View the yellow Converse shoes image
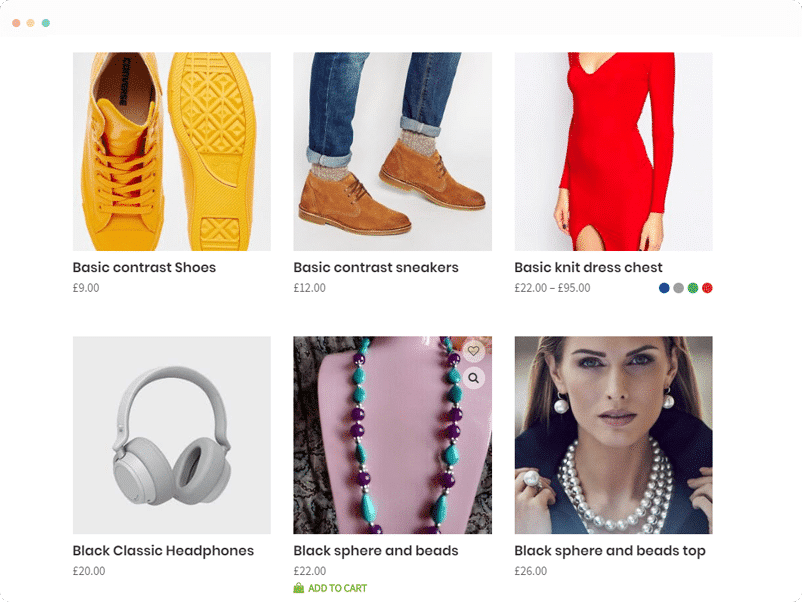The width and height of the screenshot is (802, 602). (172, 151)
